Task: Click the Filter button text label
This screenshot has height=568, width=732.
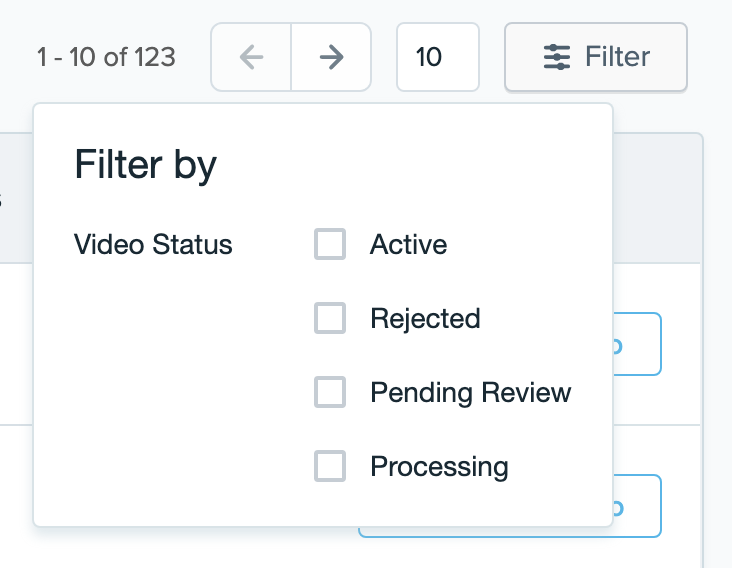Action: pyautogui.click(x=618, y=57)
